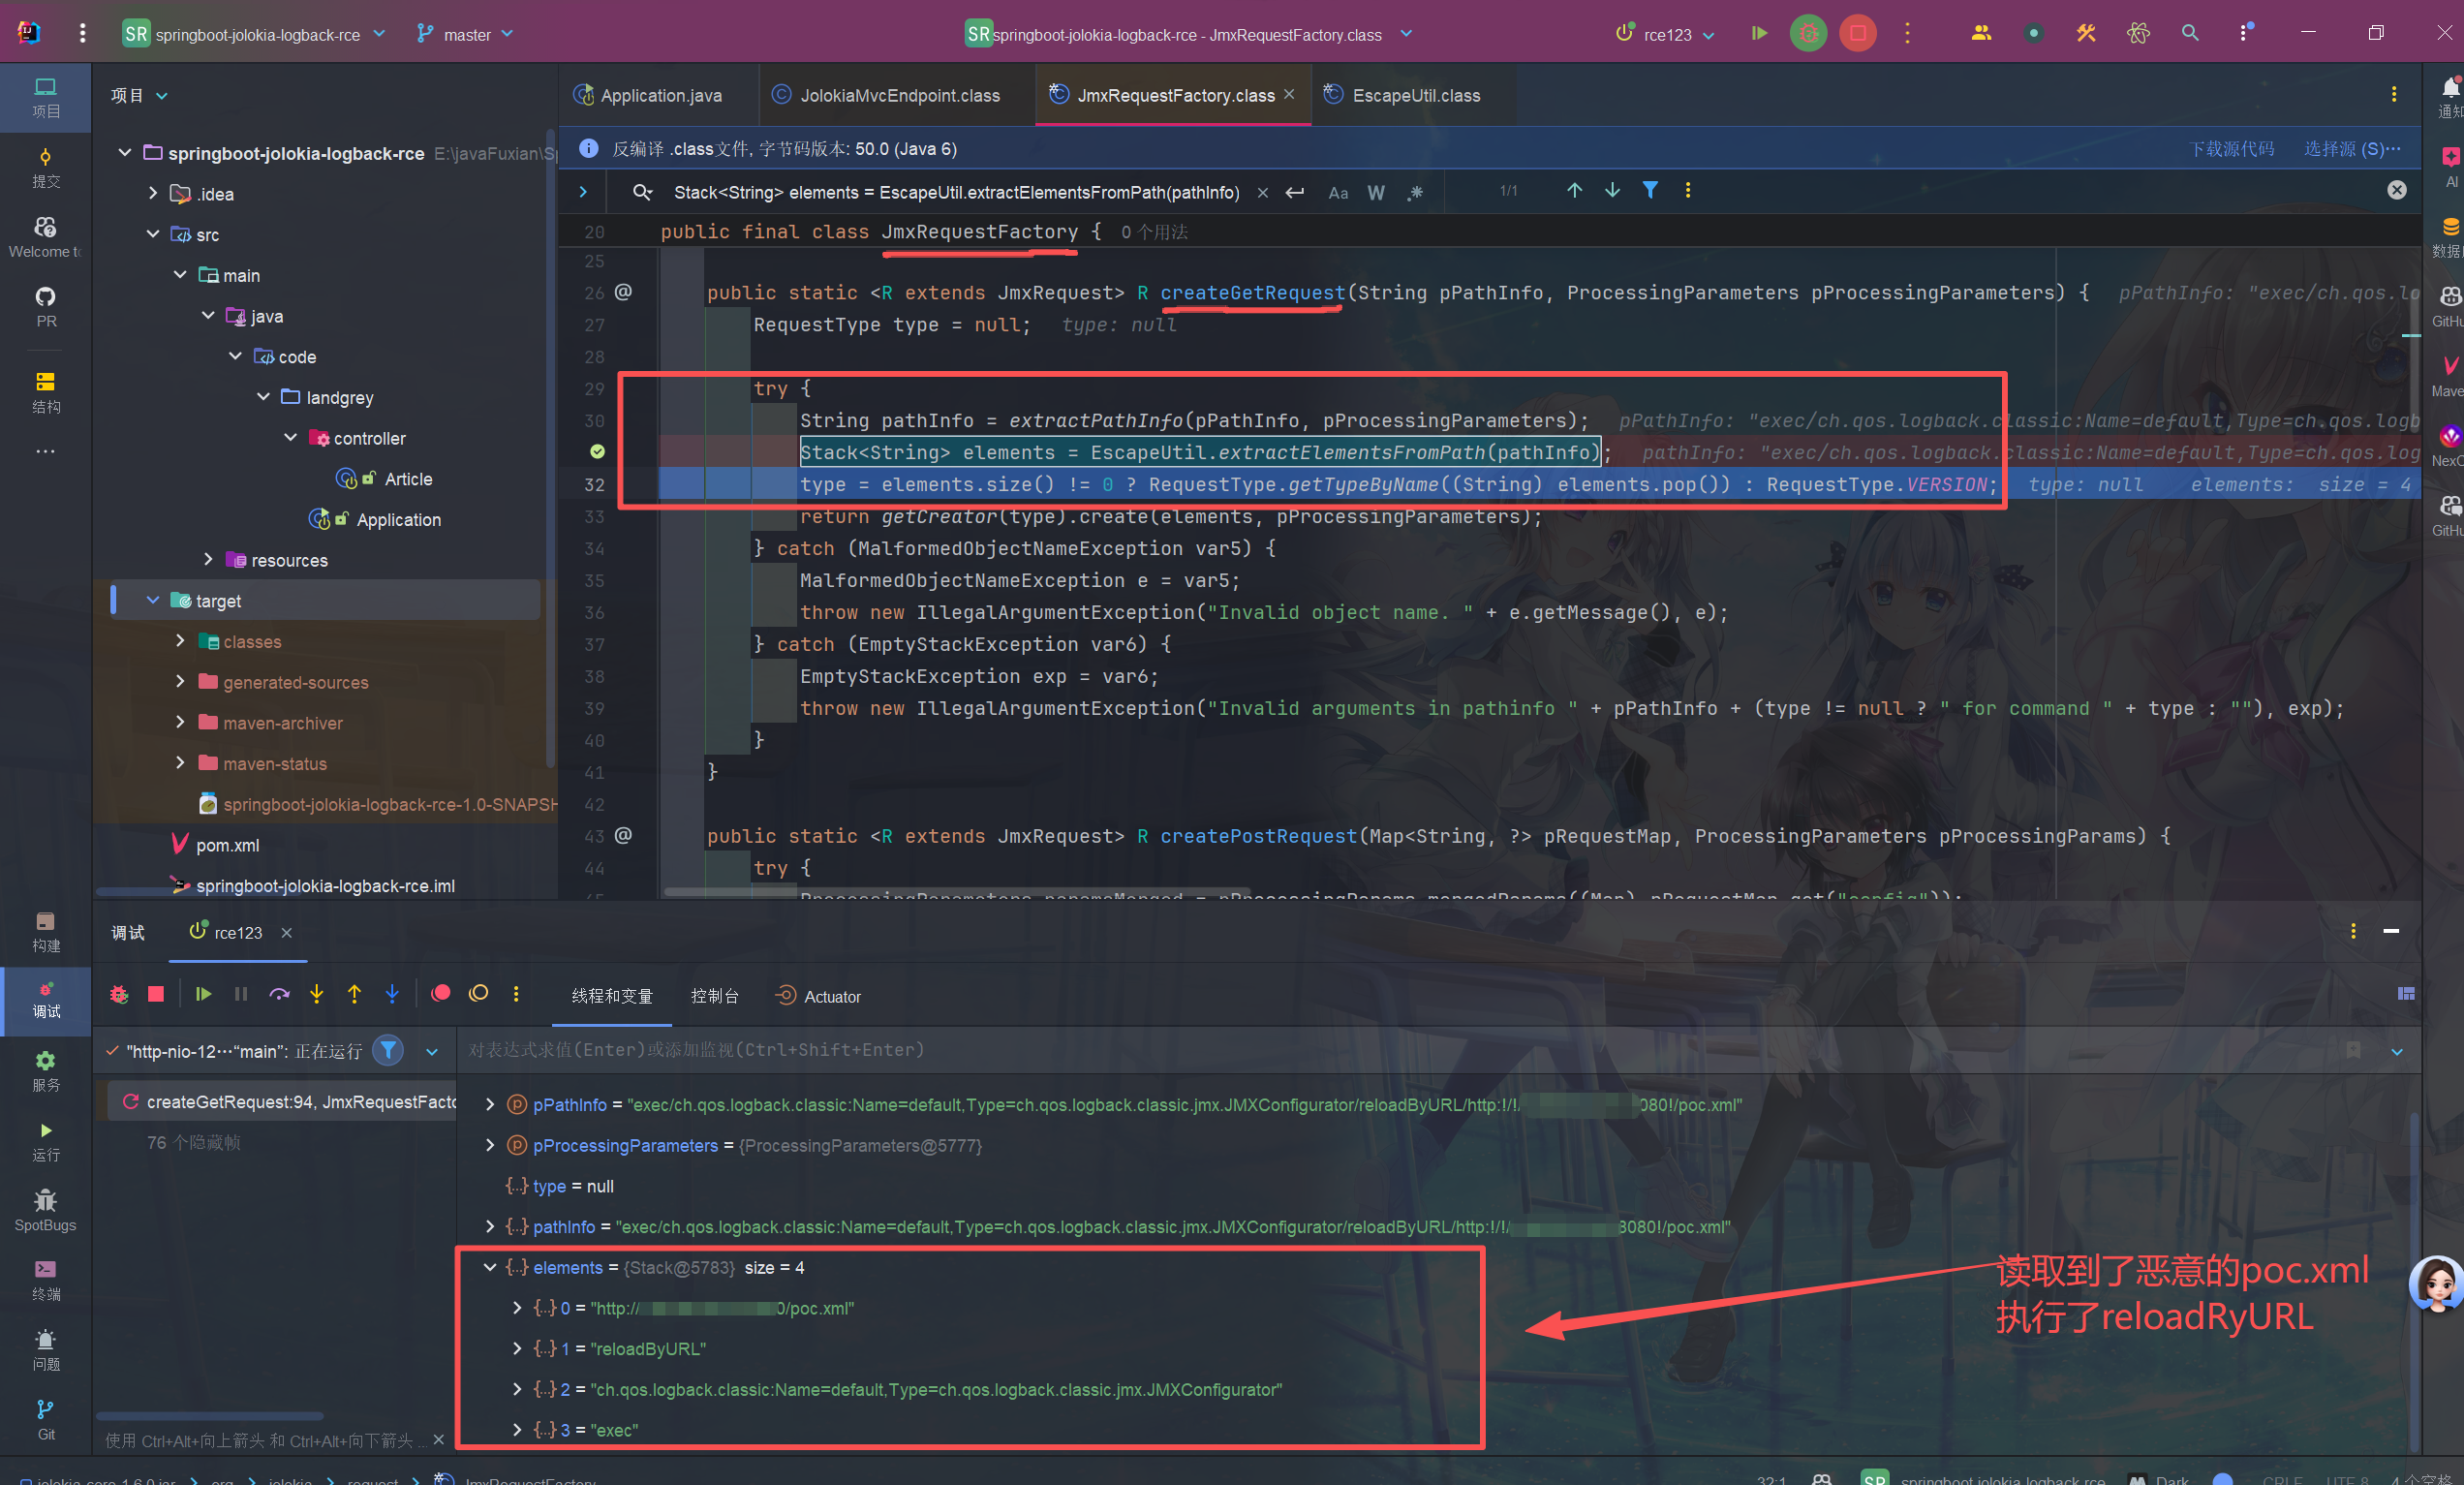Viewport: 2464px width, 1485px height.
Task: Click the red Stop button in top toolbar
Action: tap(1857, 34)
